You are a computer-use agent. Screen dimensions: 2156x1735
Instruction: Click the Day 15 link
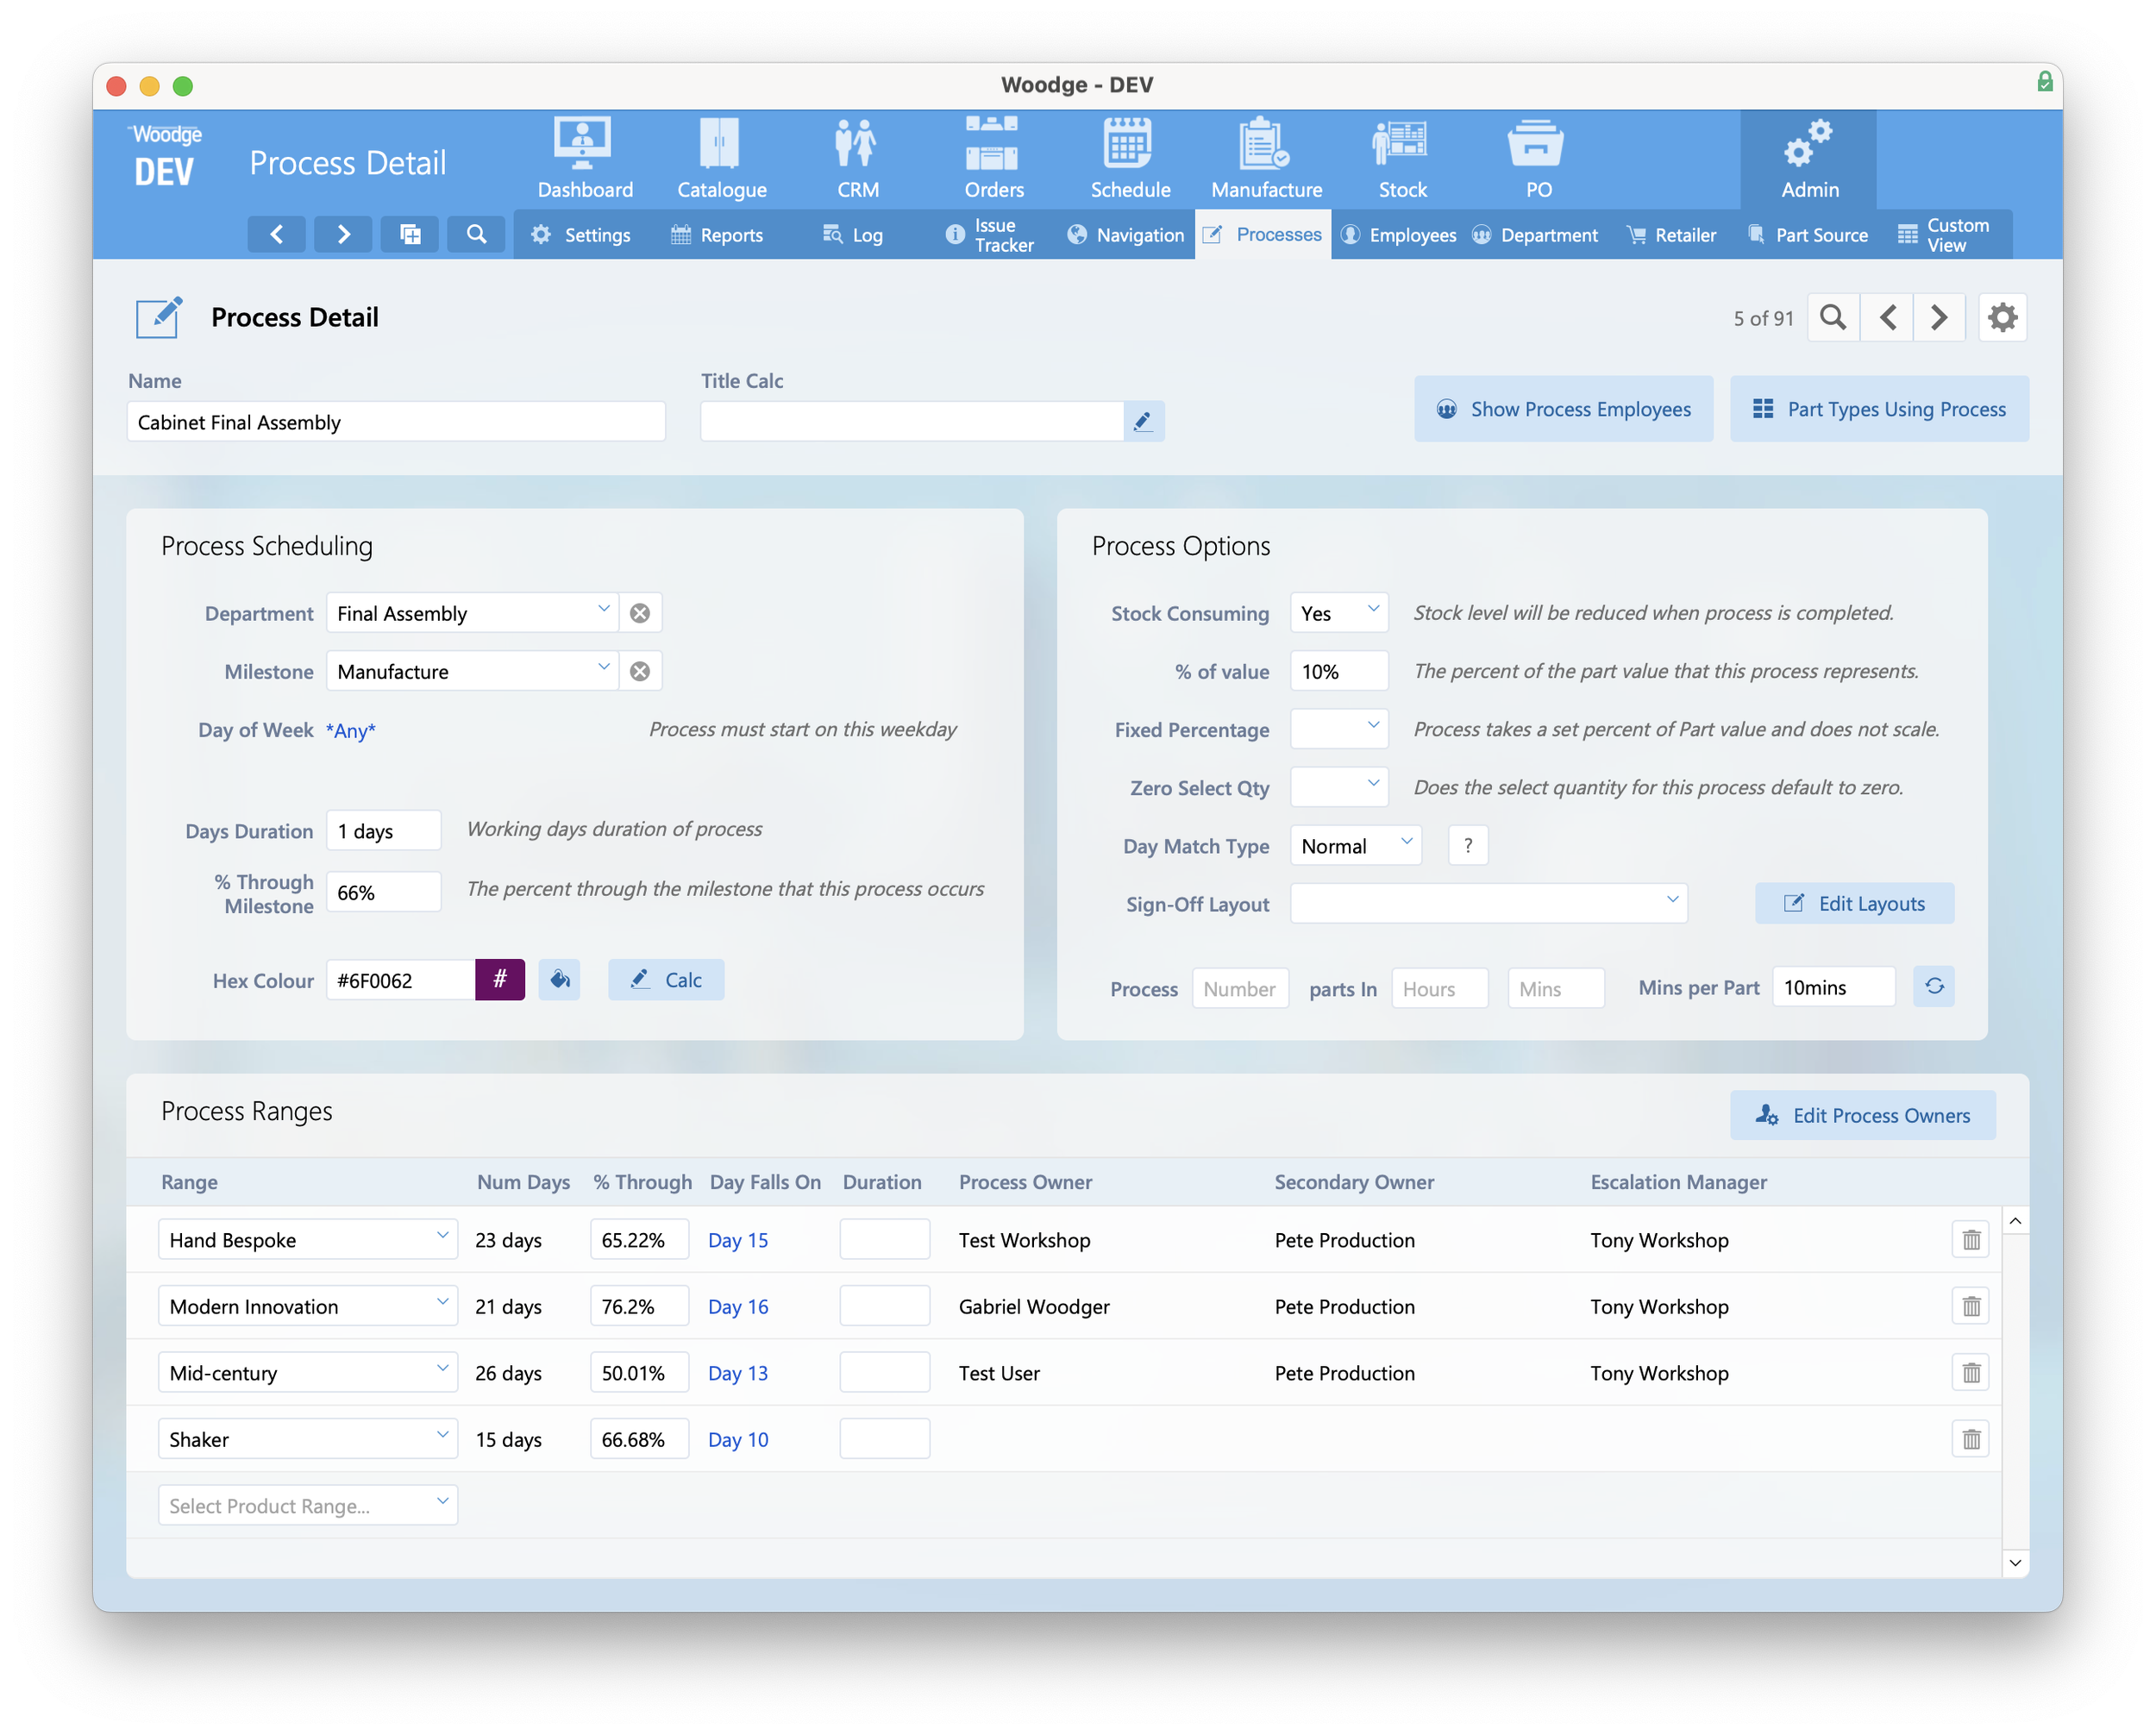click(x=738, y=1240)
